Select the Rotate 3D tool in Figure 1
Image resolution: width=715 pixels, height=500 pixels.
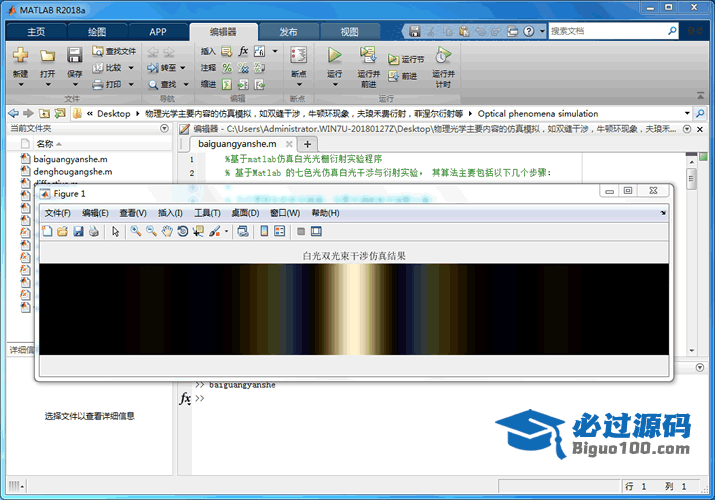point(182,231)
